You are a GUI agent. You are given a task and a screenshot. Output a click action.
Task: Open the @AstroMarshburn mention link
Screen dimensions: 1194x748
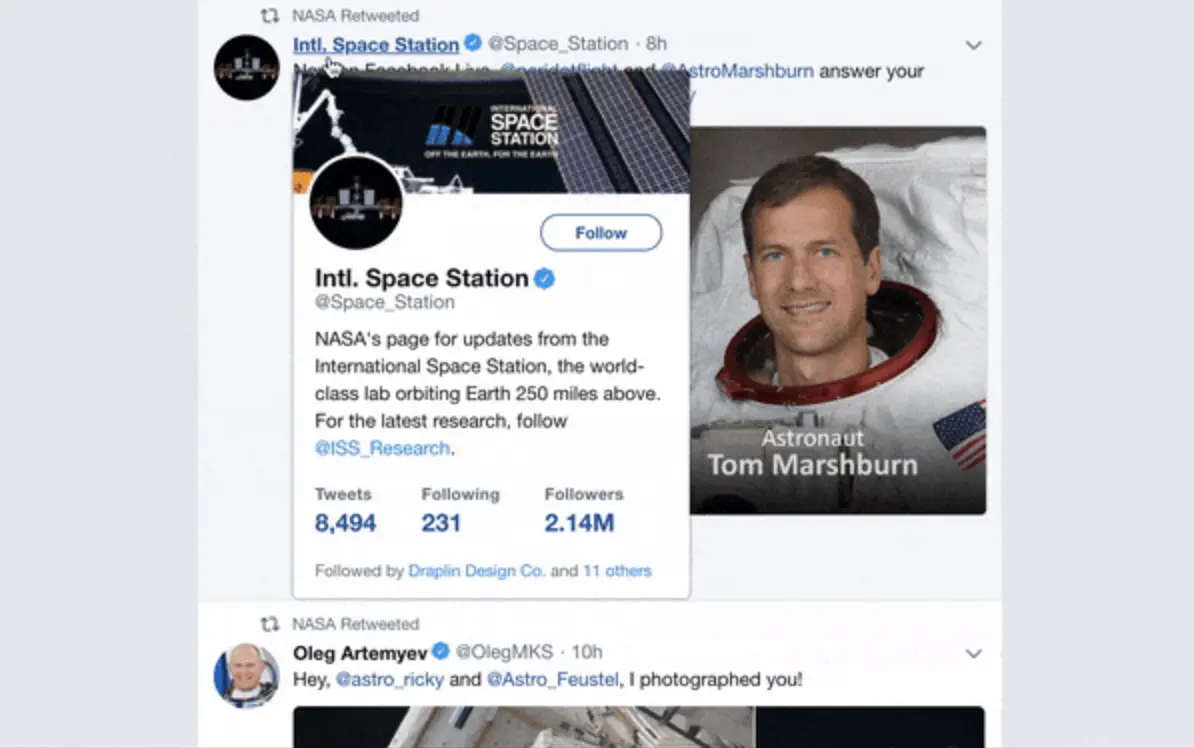(x=737, y=71)
